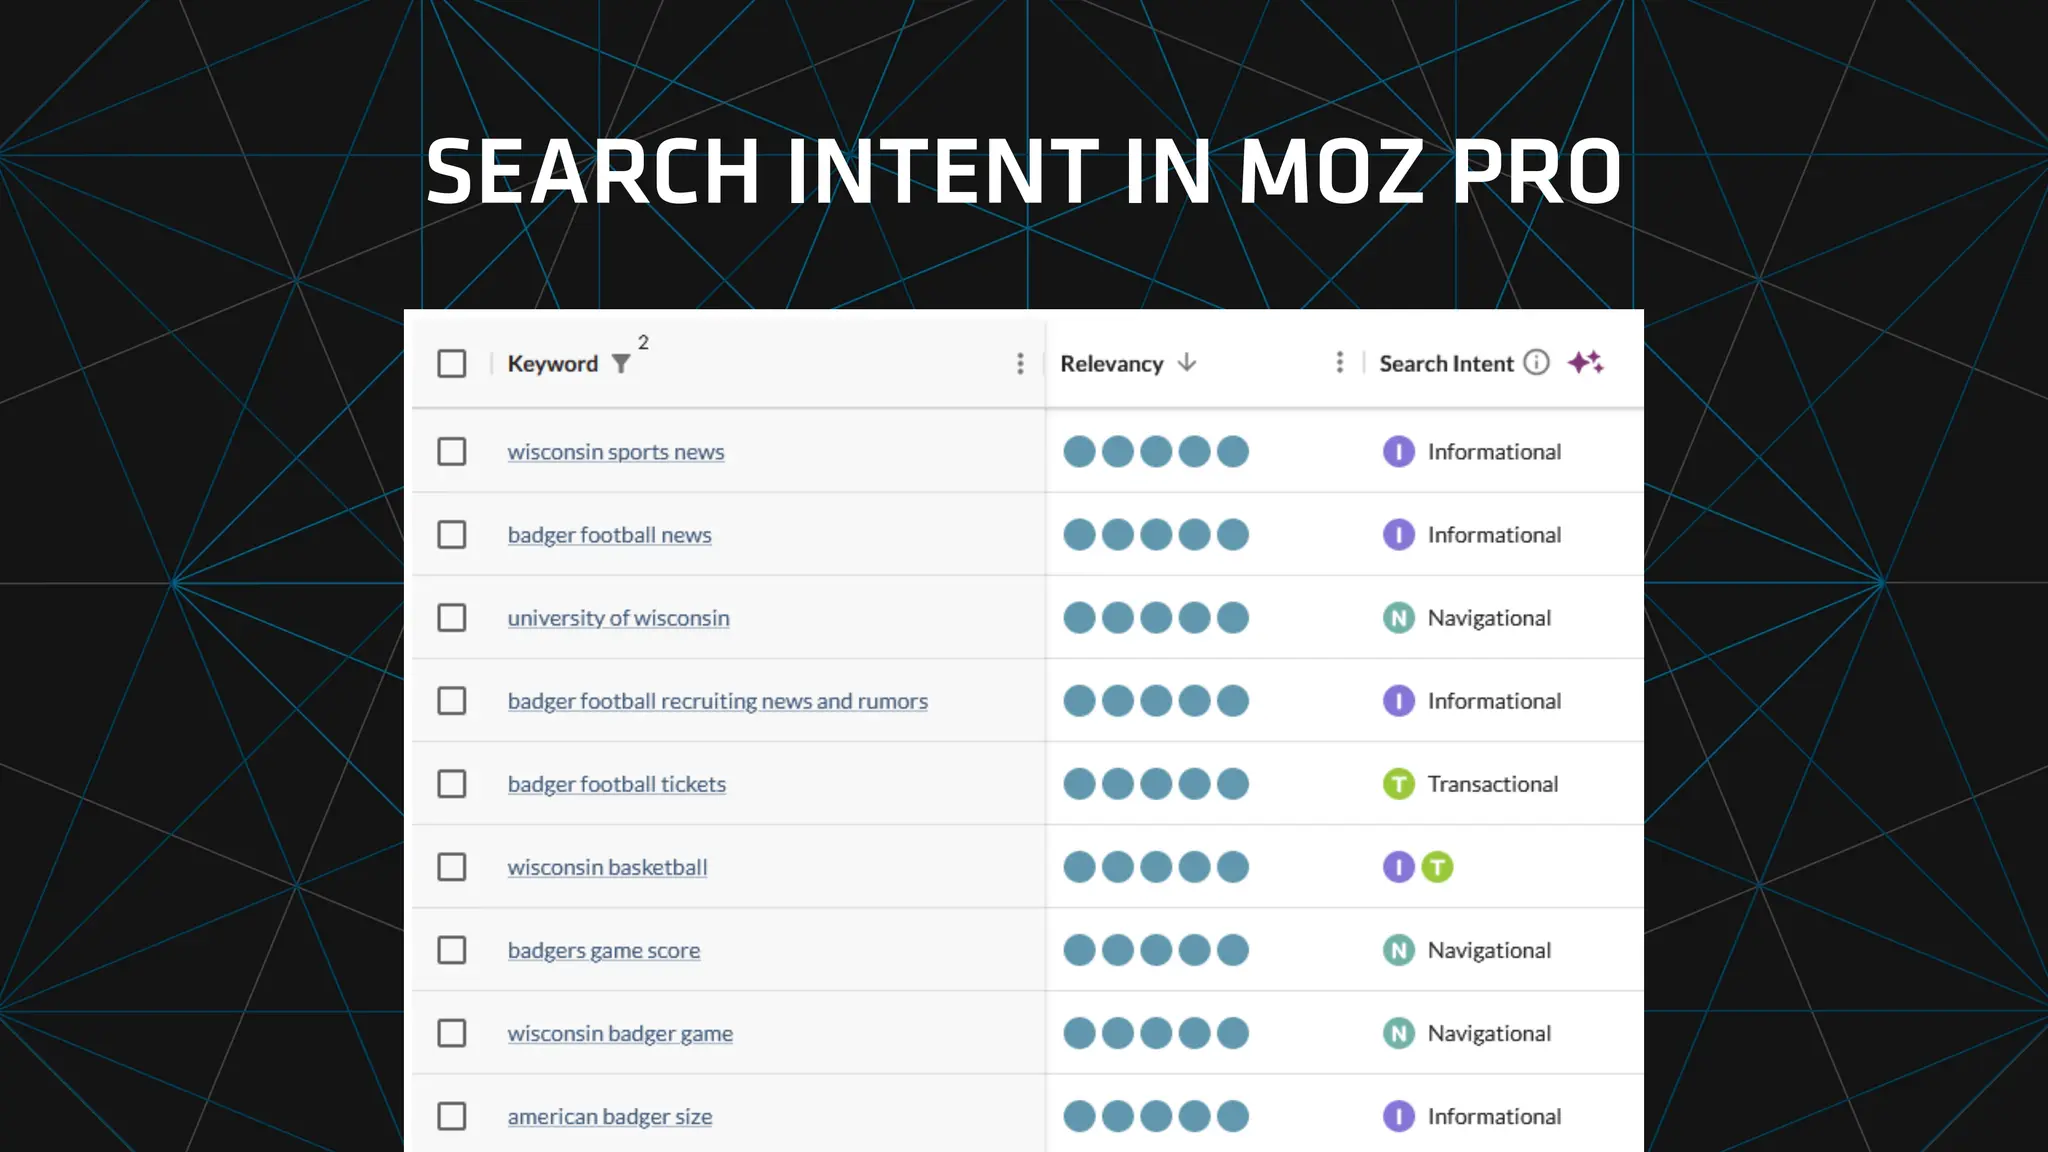2048x1152 pixels.
Task: Check the wisconsin badger game row
Action: click(452, 1033)
